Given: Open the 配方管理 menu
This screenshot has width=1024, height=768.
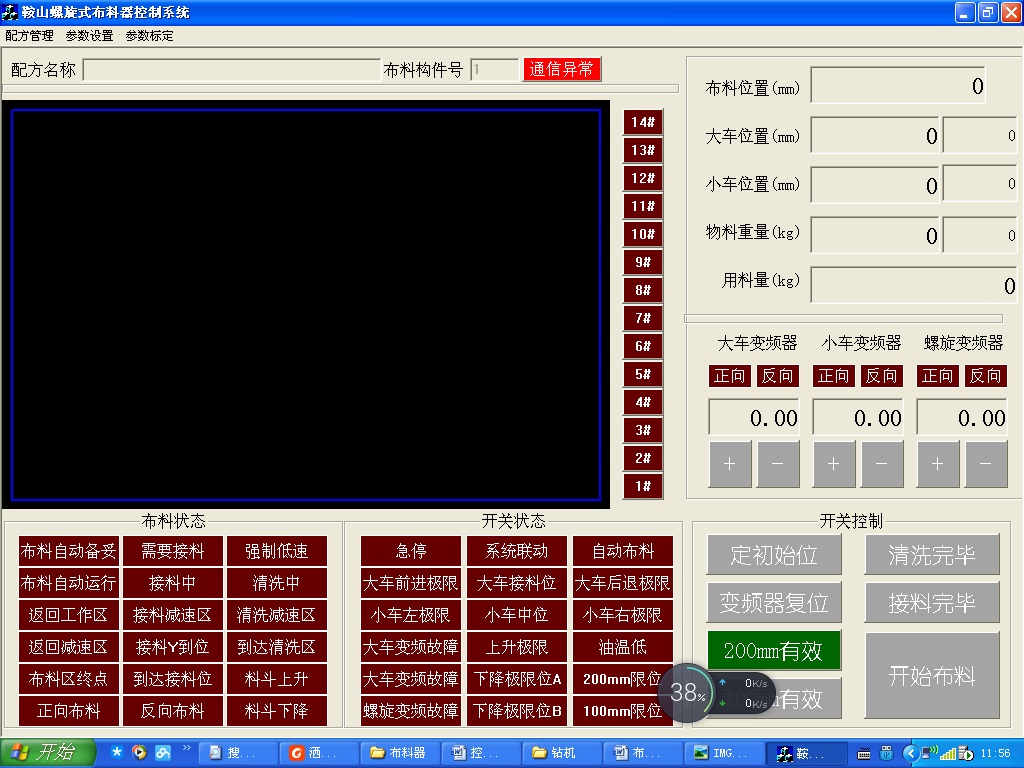Looking at the screenshot, I should pos(29,35).
